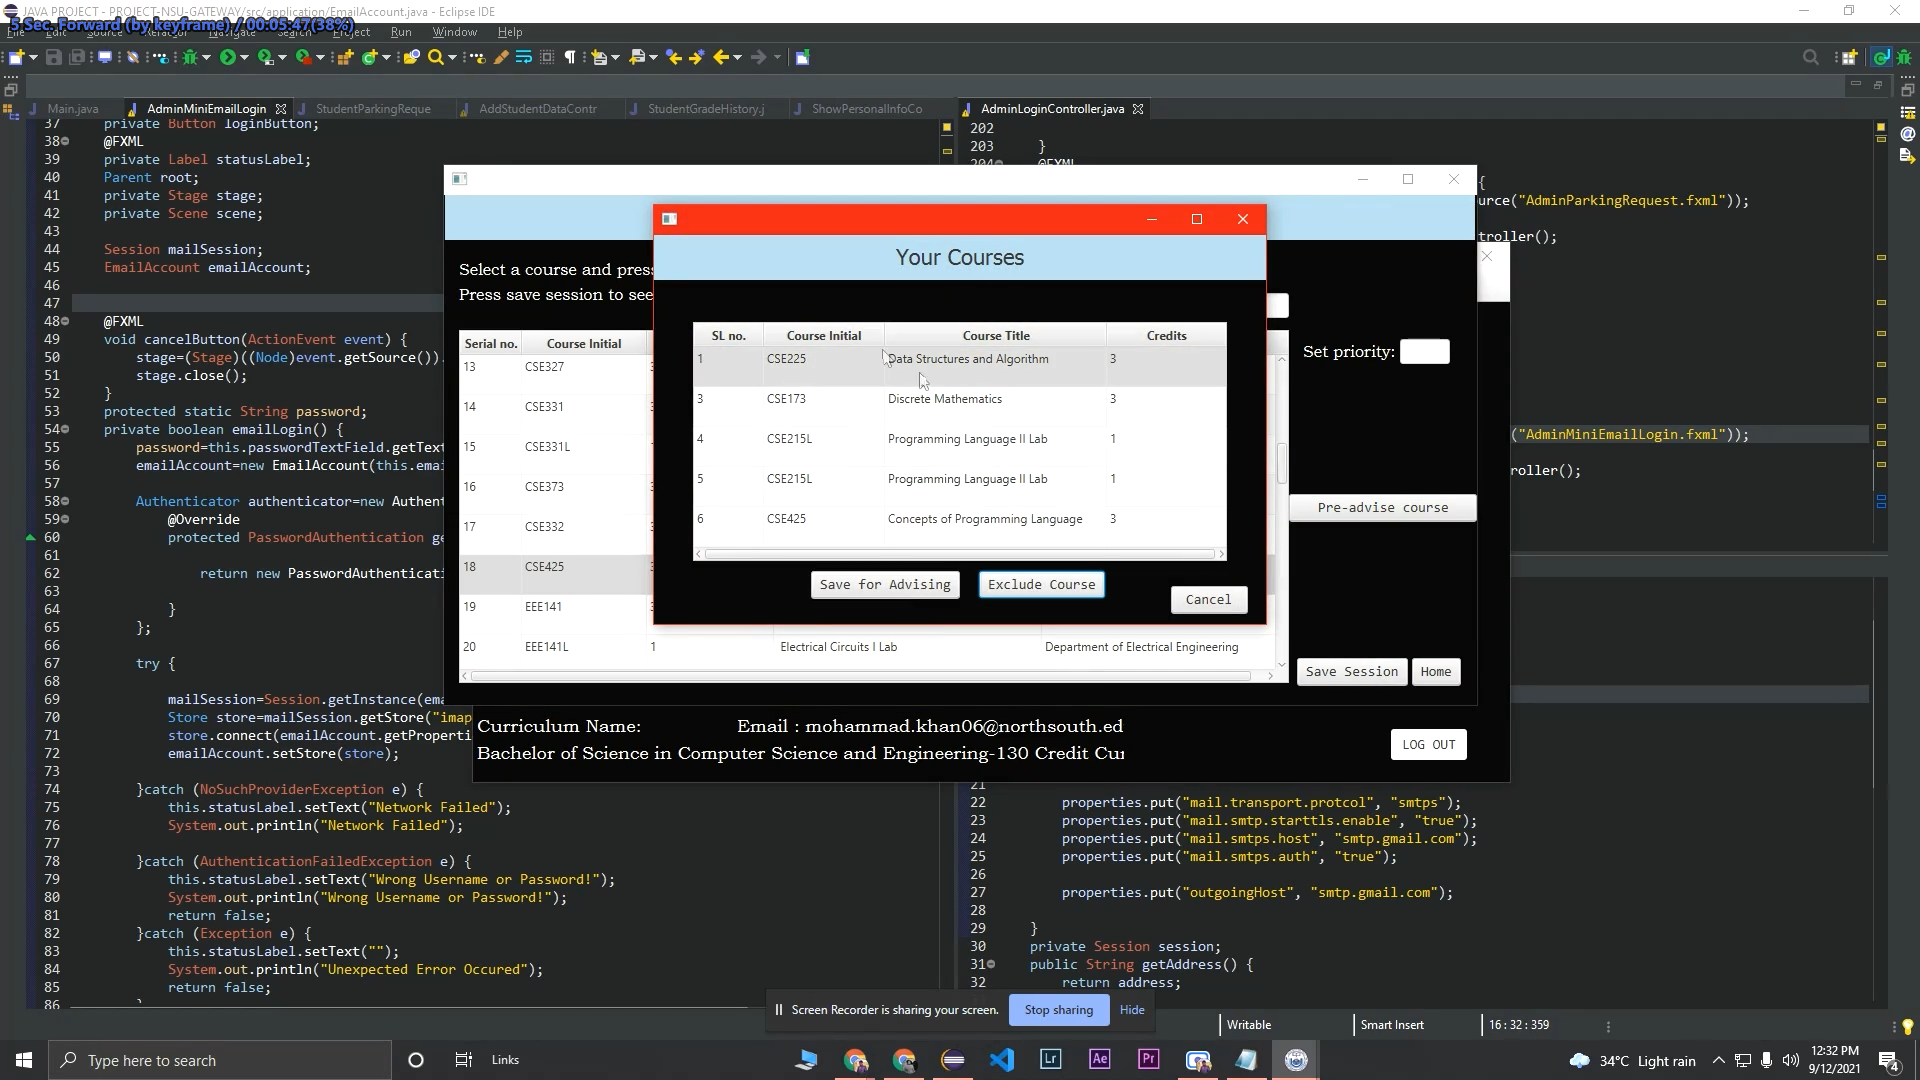This screenshot has width=1920, height=1080.
Task: Click Cancel in Your Courses dialog
Action: click(x=1208, y=600)
